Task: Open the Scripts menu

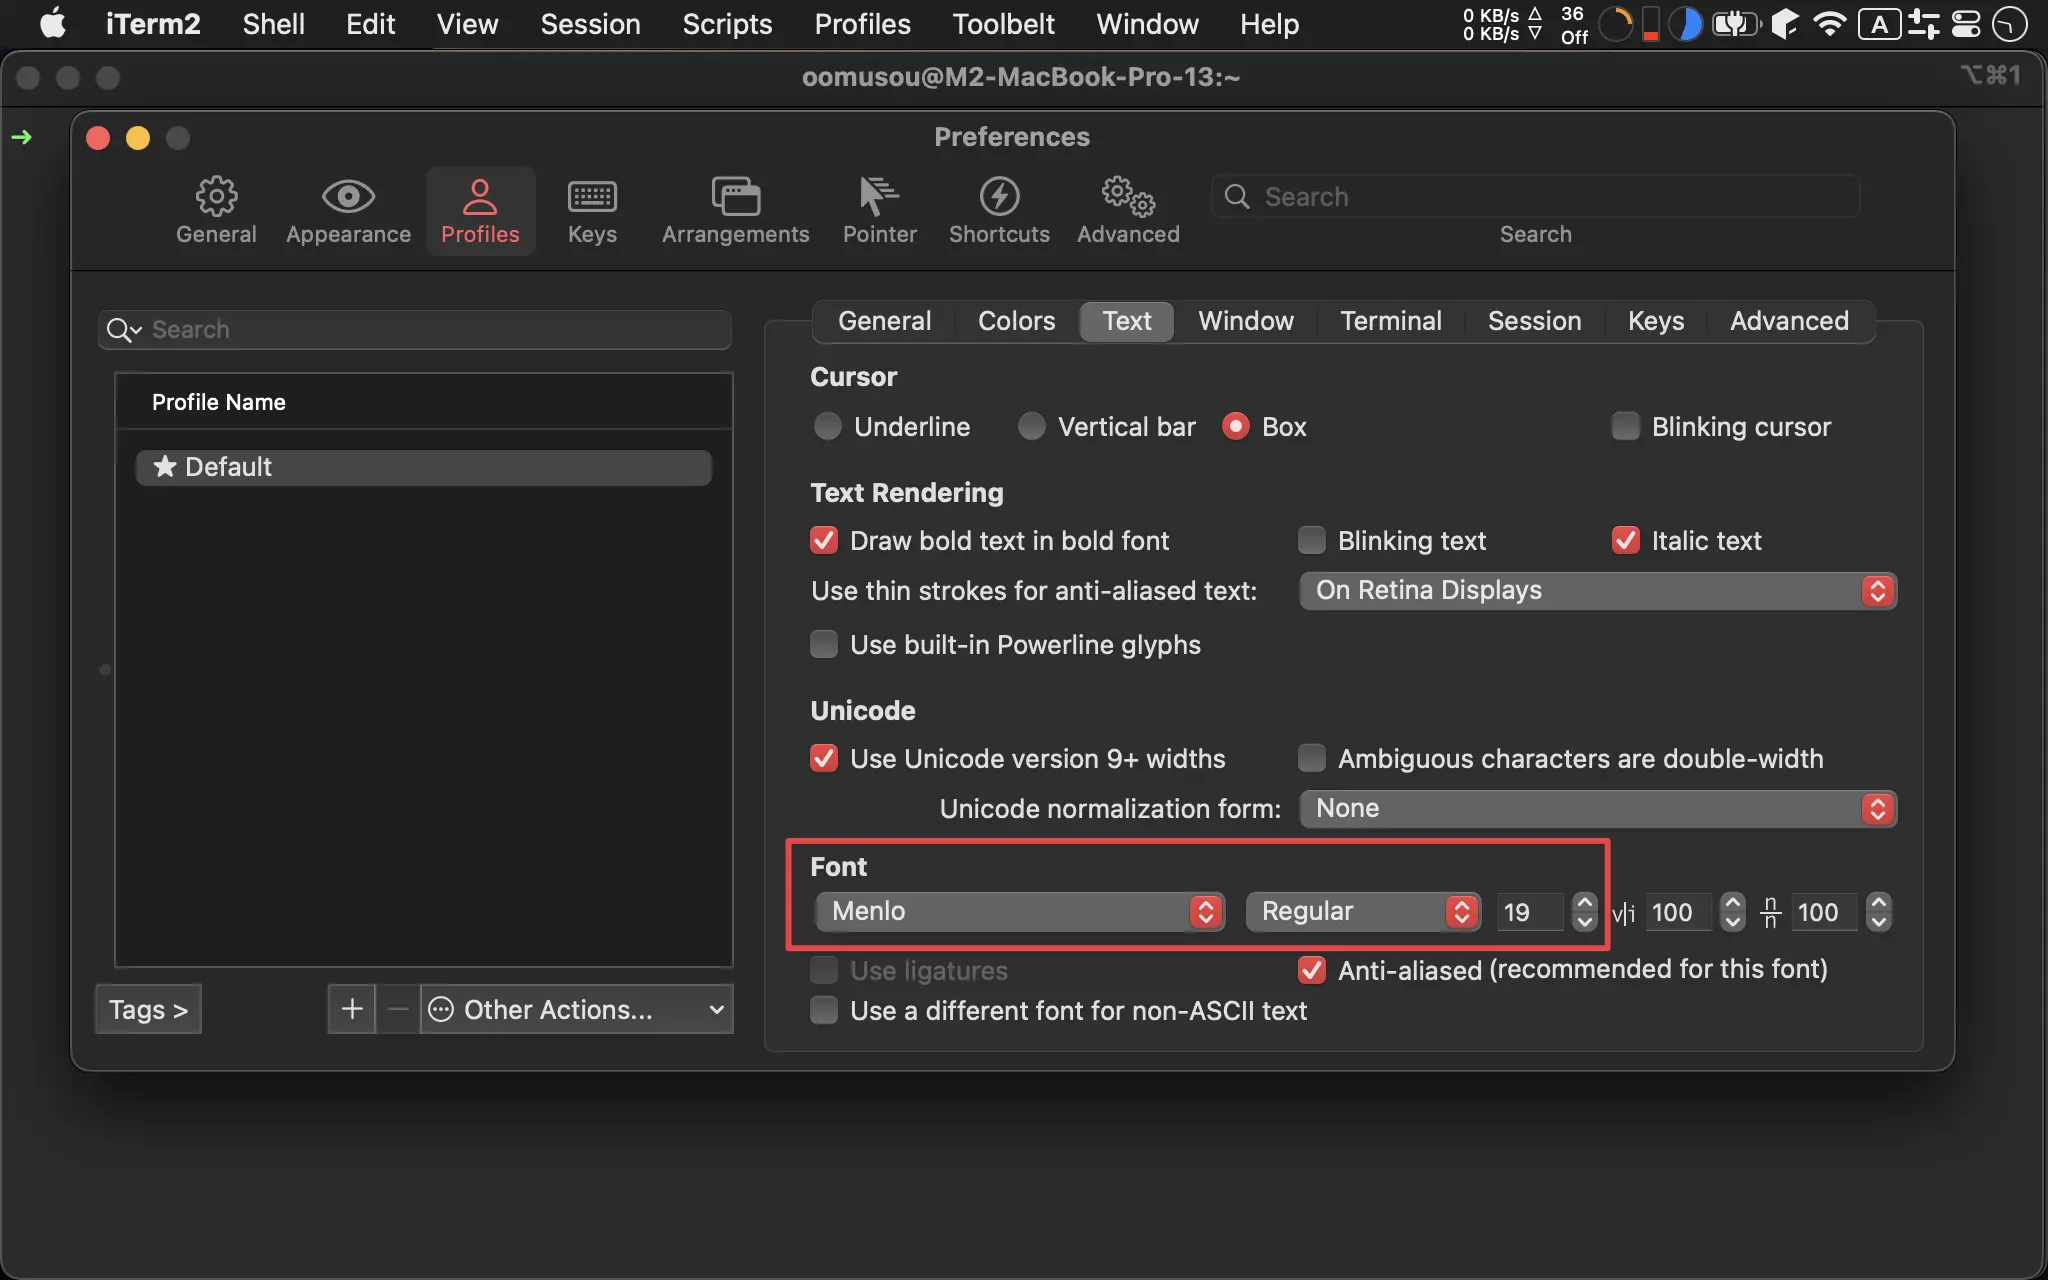Action: (x=727, y=24)
